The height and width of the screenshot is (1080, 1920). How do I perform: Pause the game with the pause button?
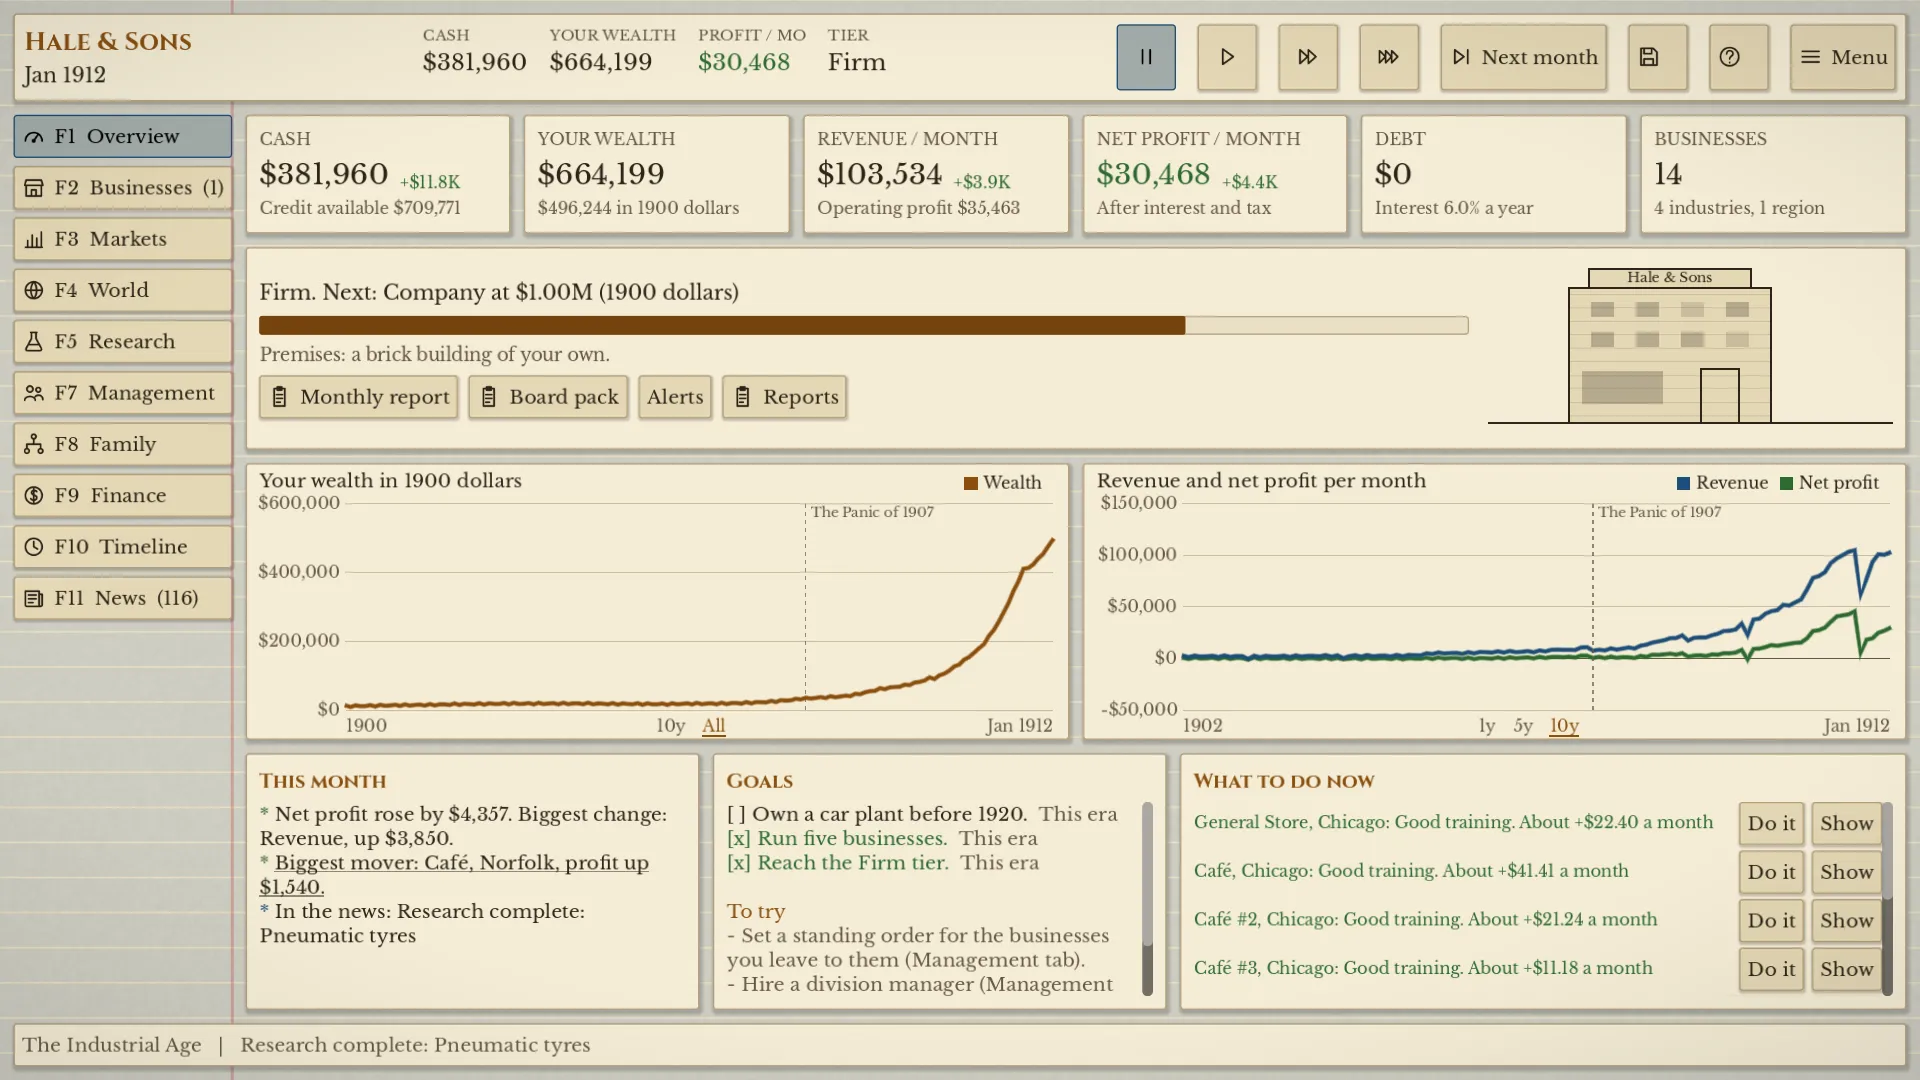tap(1146, 57)
